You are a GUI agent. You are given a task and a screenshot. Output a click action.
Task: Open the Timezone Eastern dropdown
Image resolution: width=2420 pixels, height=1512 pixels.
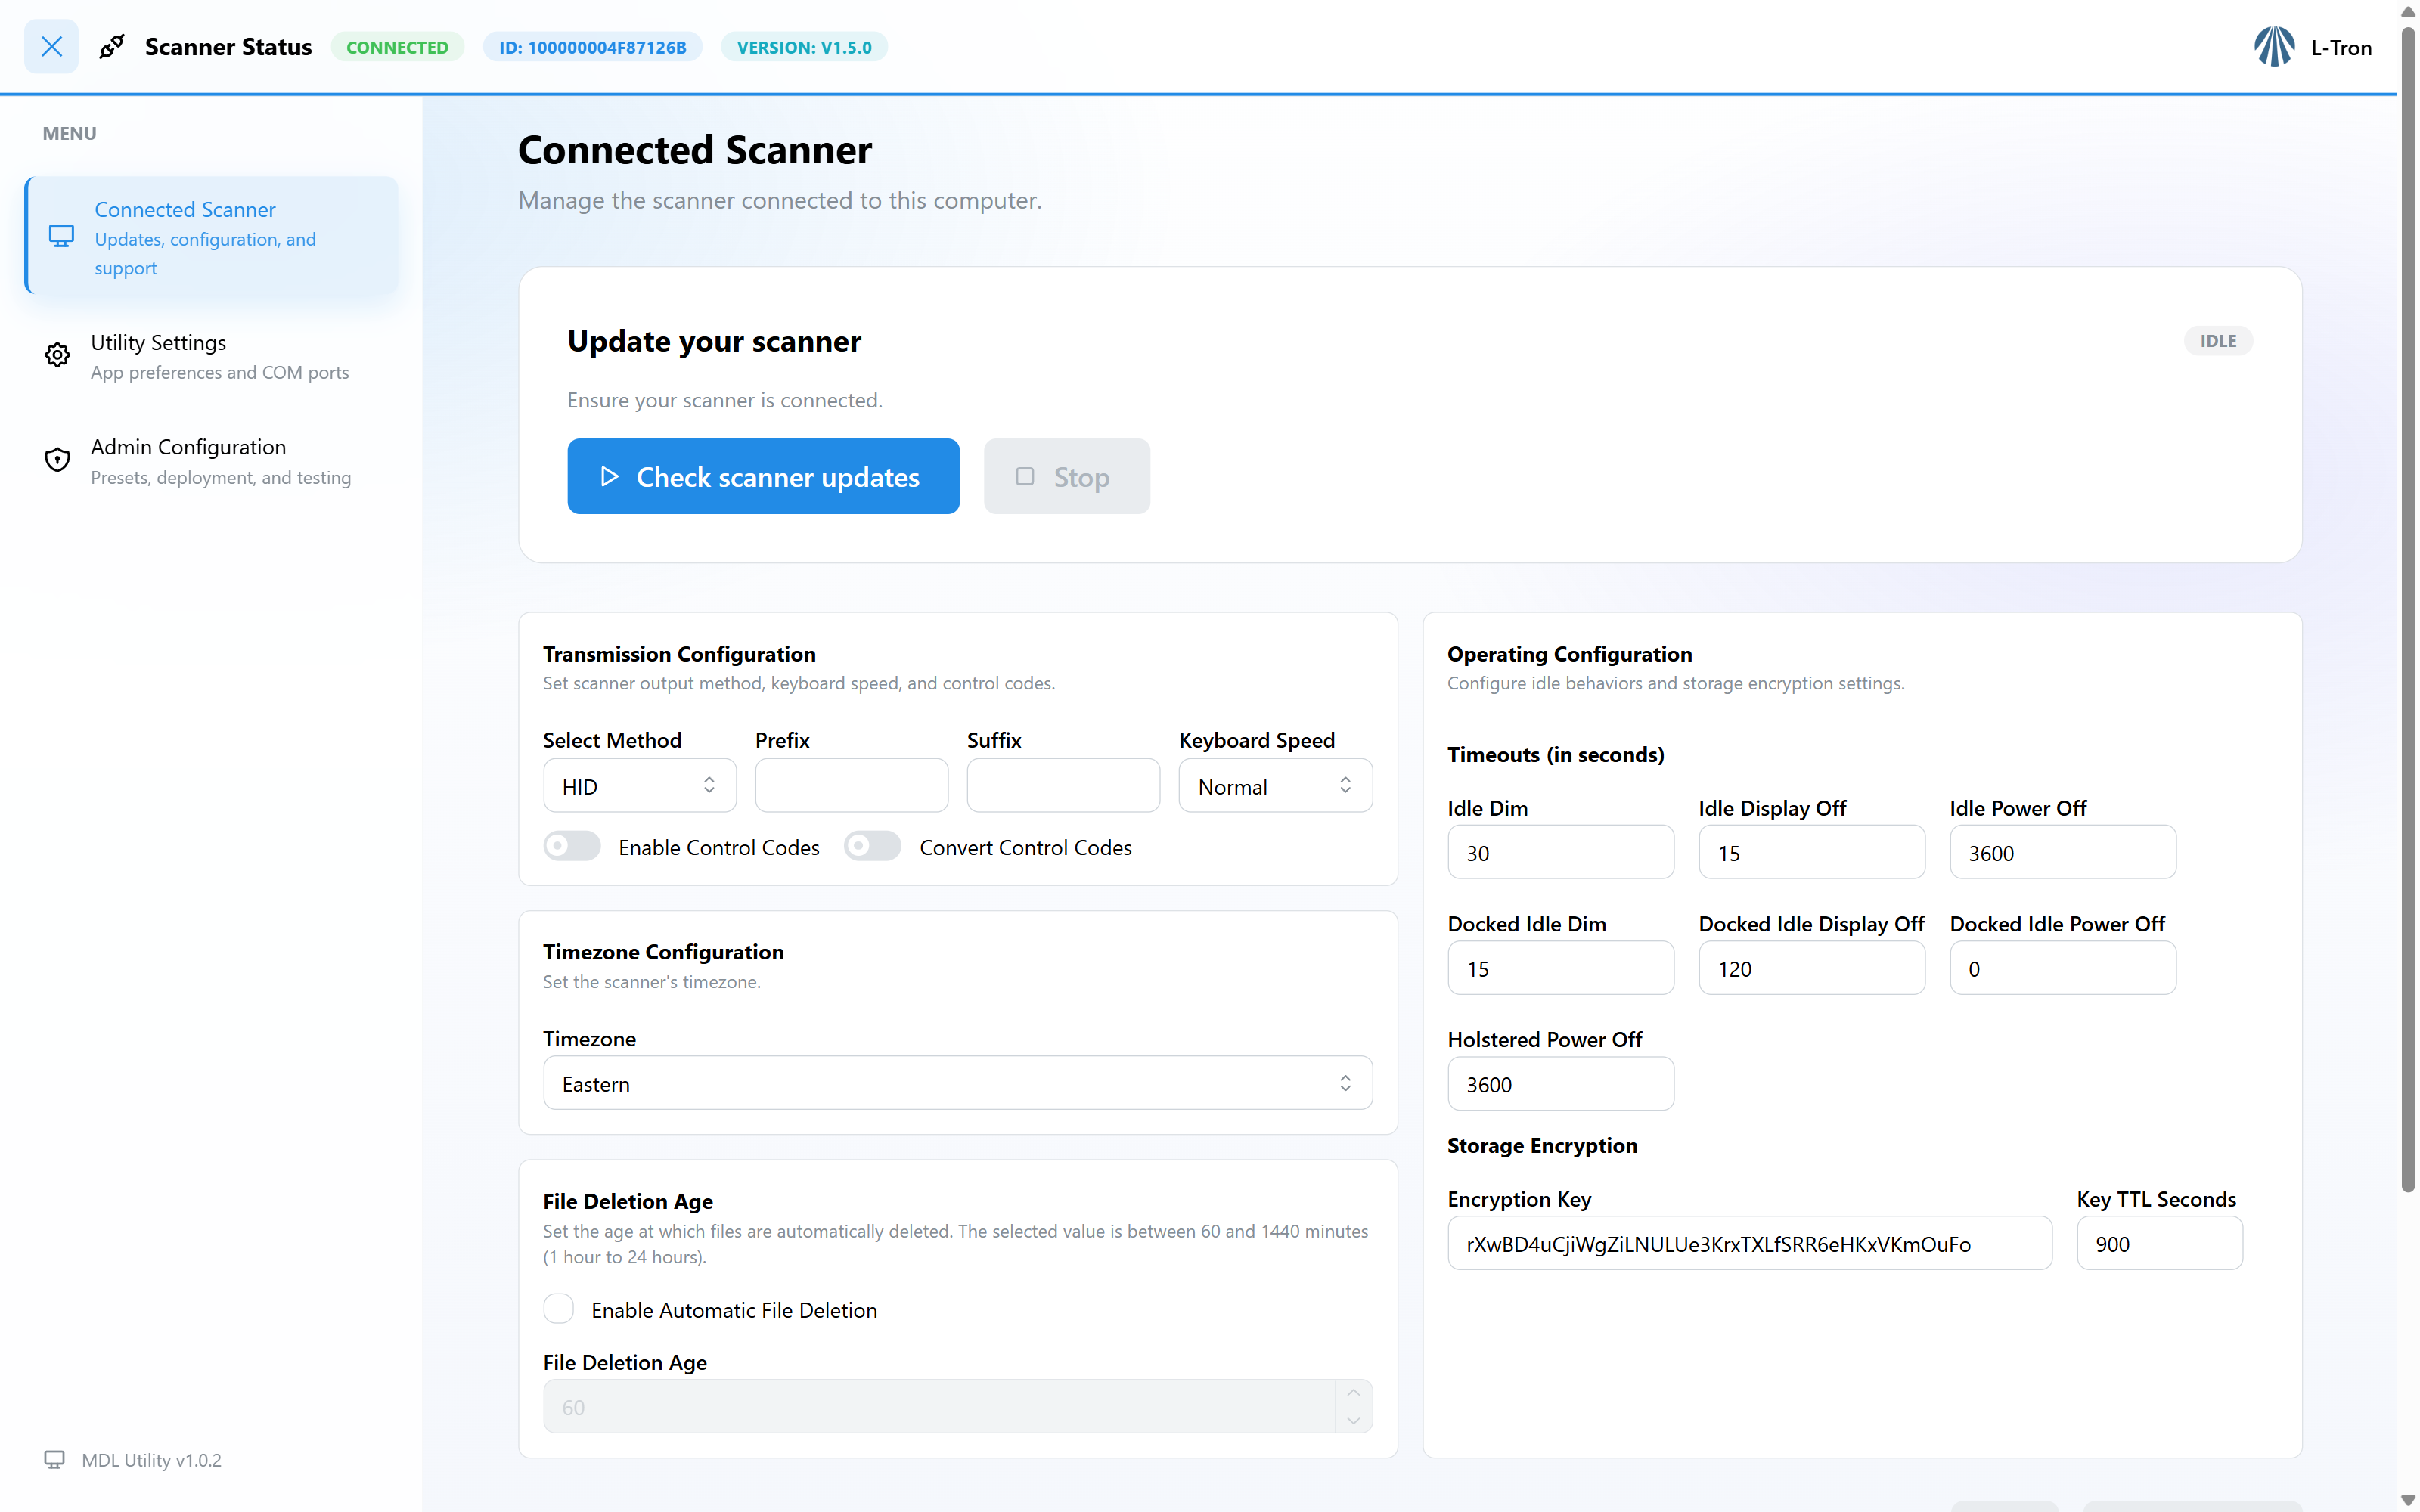coord(958,1083)
